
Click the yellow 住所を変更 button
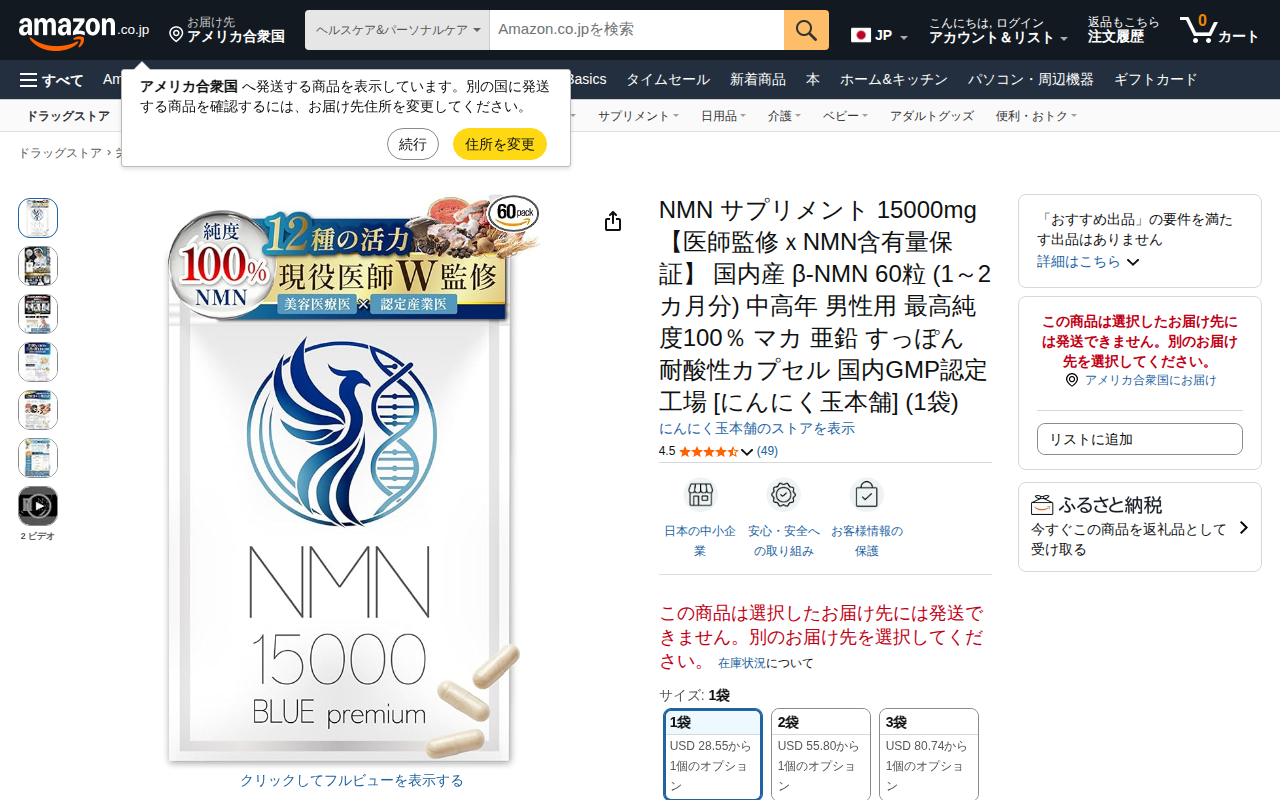point(500,144)
